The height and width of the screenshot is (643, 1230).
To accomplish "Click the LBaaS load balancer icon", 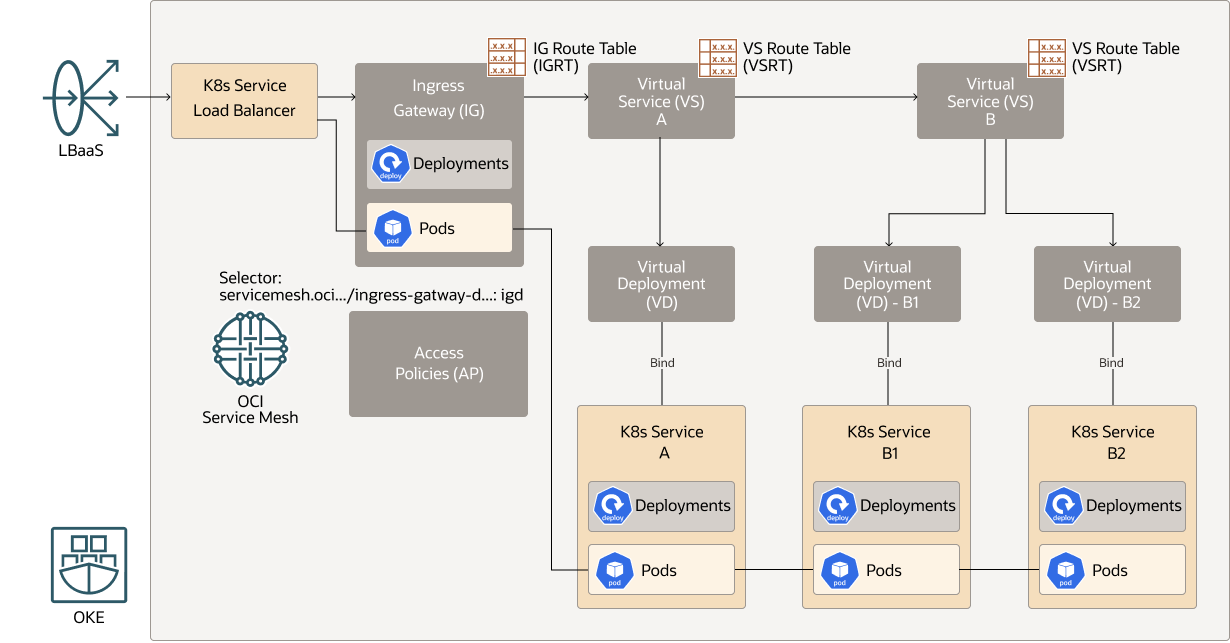I will pos(82,99).
